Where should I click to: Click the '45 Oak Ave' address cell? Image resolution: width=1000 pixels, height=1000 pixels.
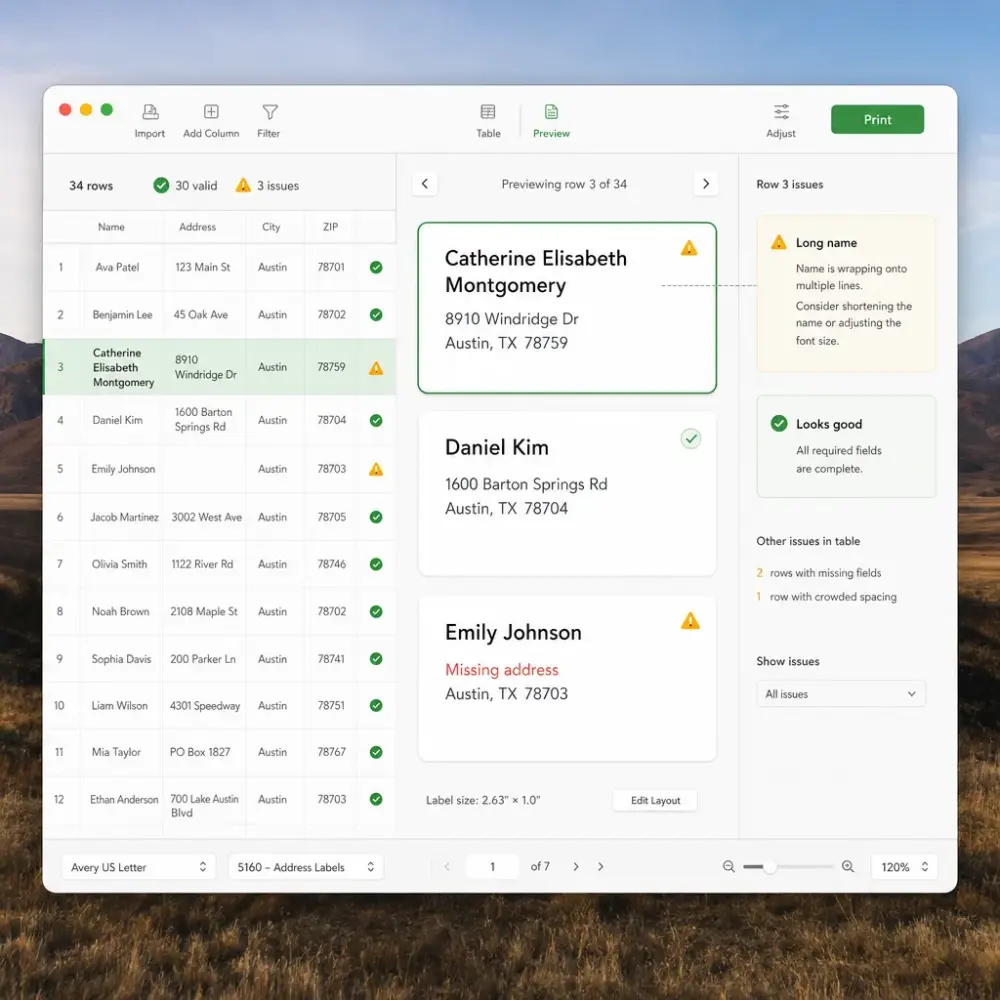click(201, 314)
